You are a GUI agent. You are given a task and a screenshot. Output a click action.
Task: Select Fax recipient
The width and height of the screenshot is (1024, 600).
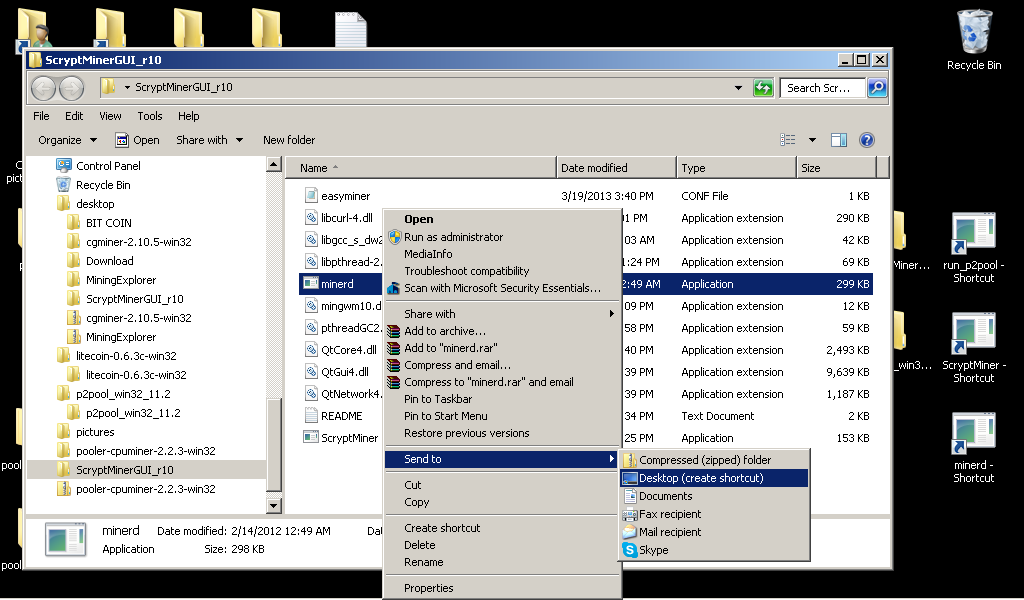pos(714,514)
